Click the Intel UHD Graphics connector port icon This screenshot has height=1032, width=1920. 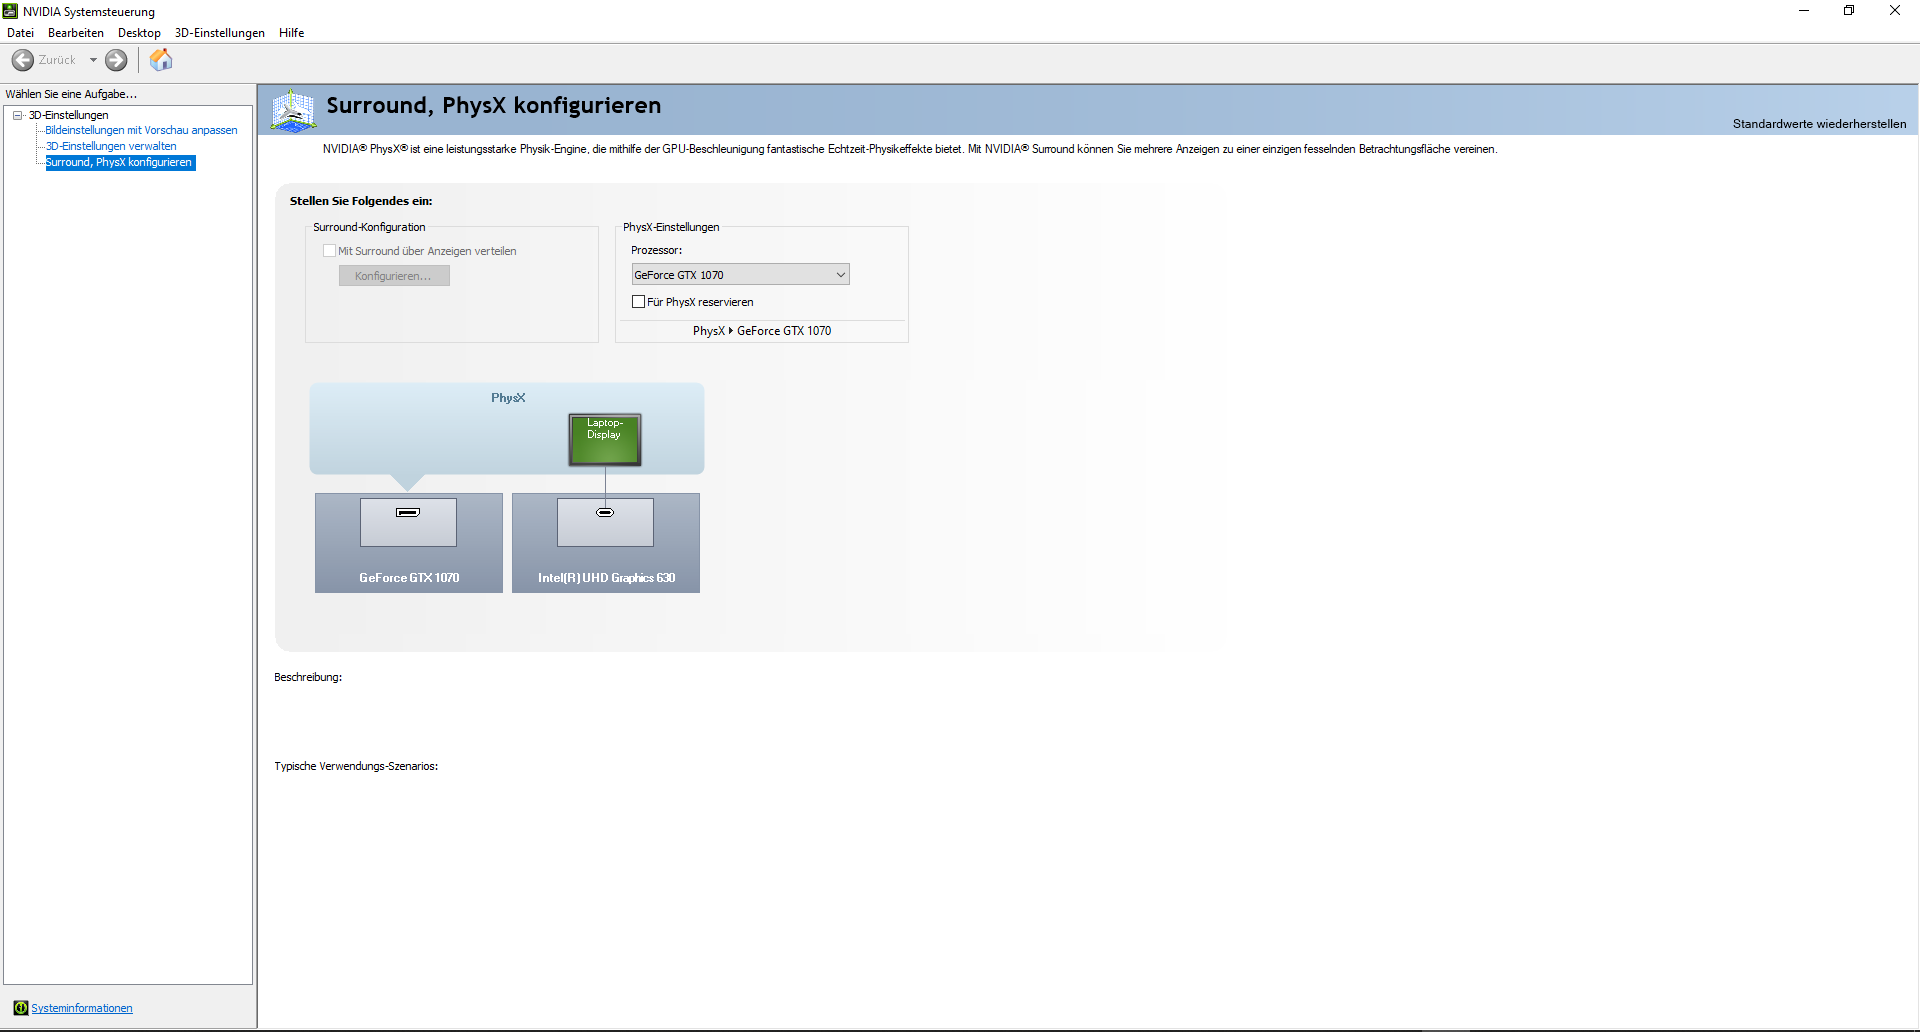tap(605, 512)
